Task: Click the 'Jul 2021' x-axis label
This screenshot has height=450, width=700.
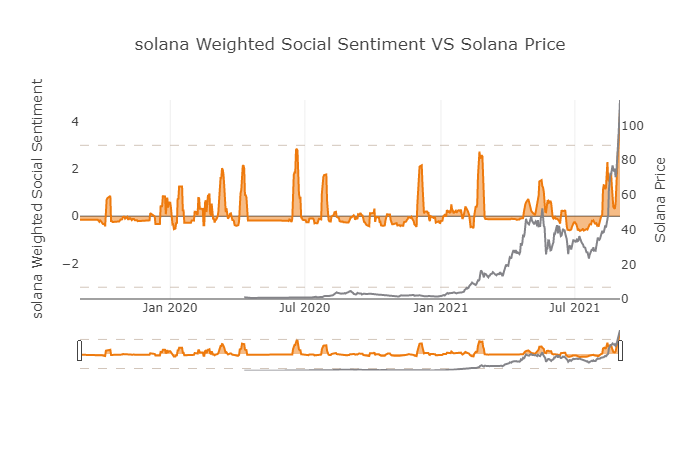Action: coord(573,308)
